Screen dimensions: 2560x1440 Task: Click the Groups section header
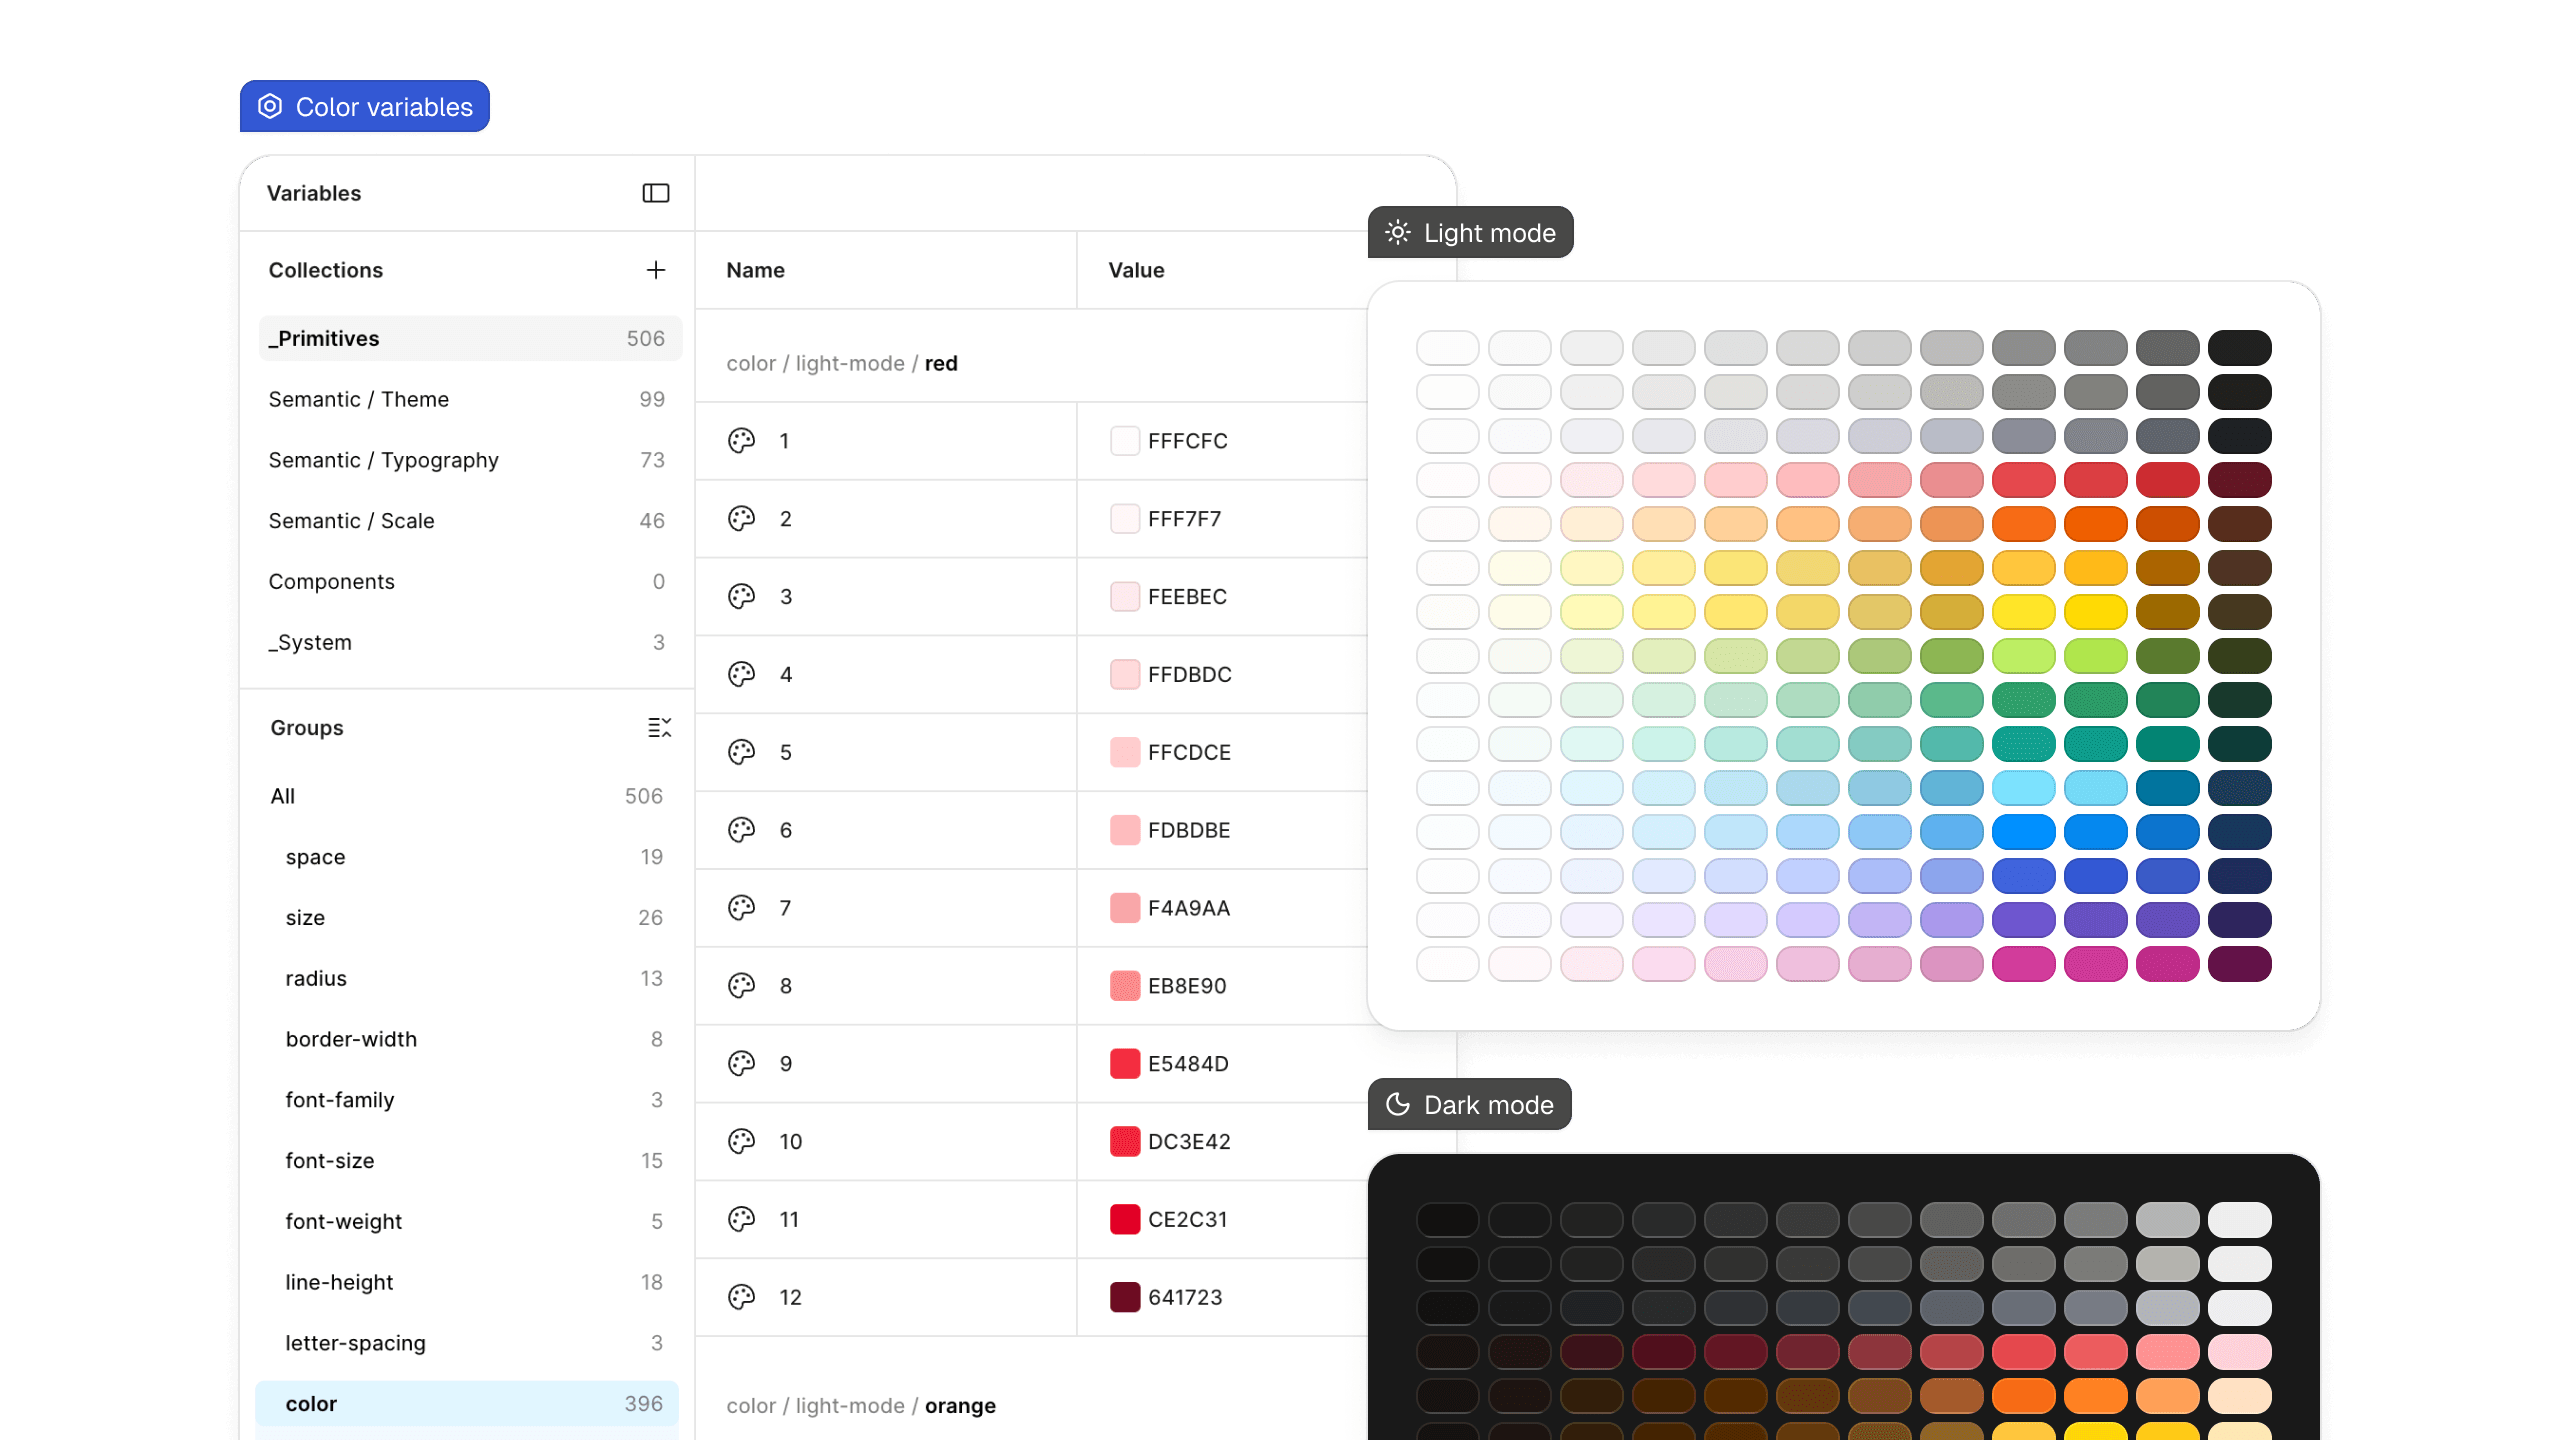click(307, 728)
